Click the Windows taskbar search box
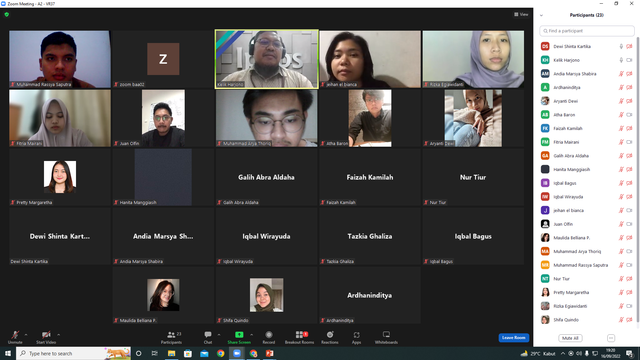Image resolution: width=640 pixels, height=360 pixels. click(x=73, y=353)
